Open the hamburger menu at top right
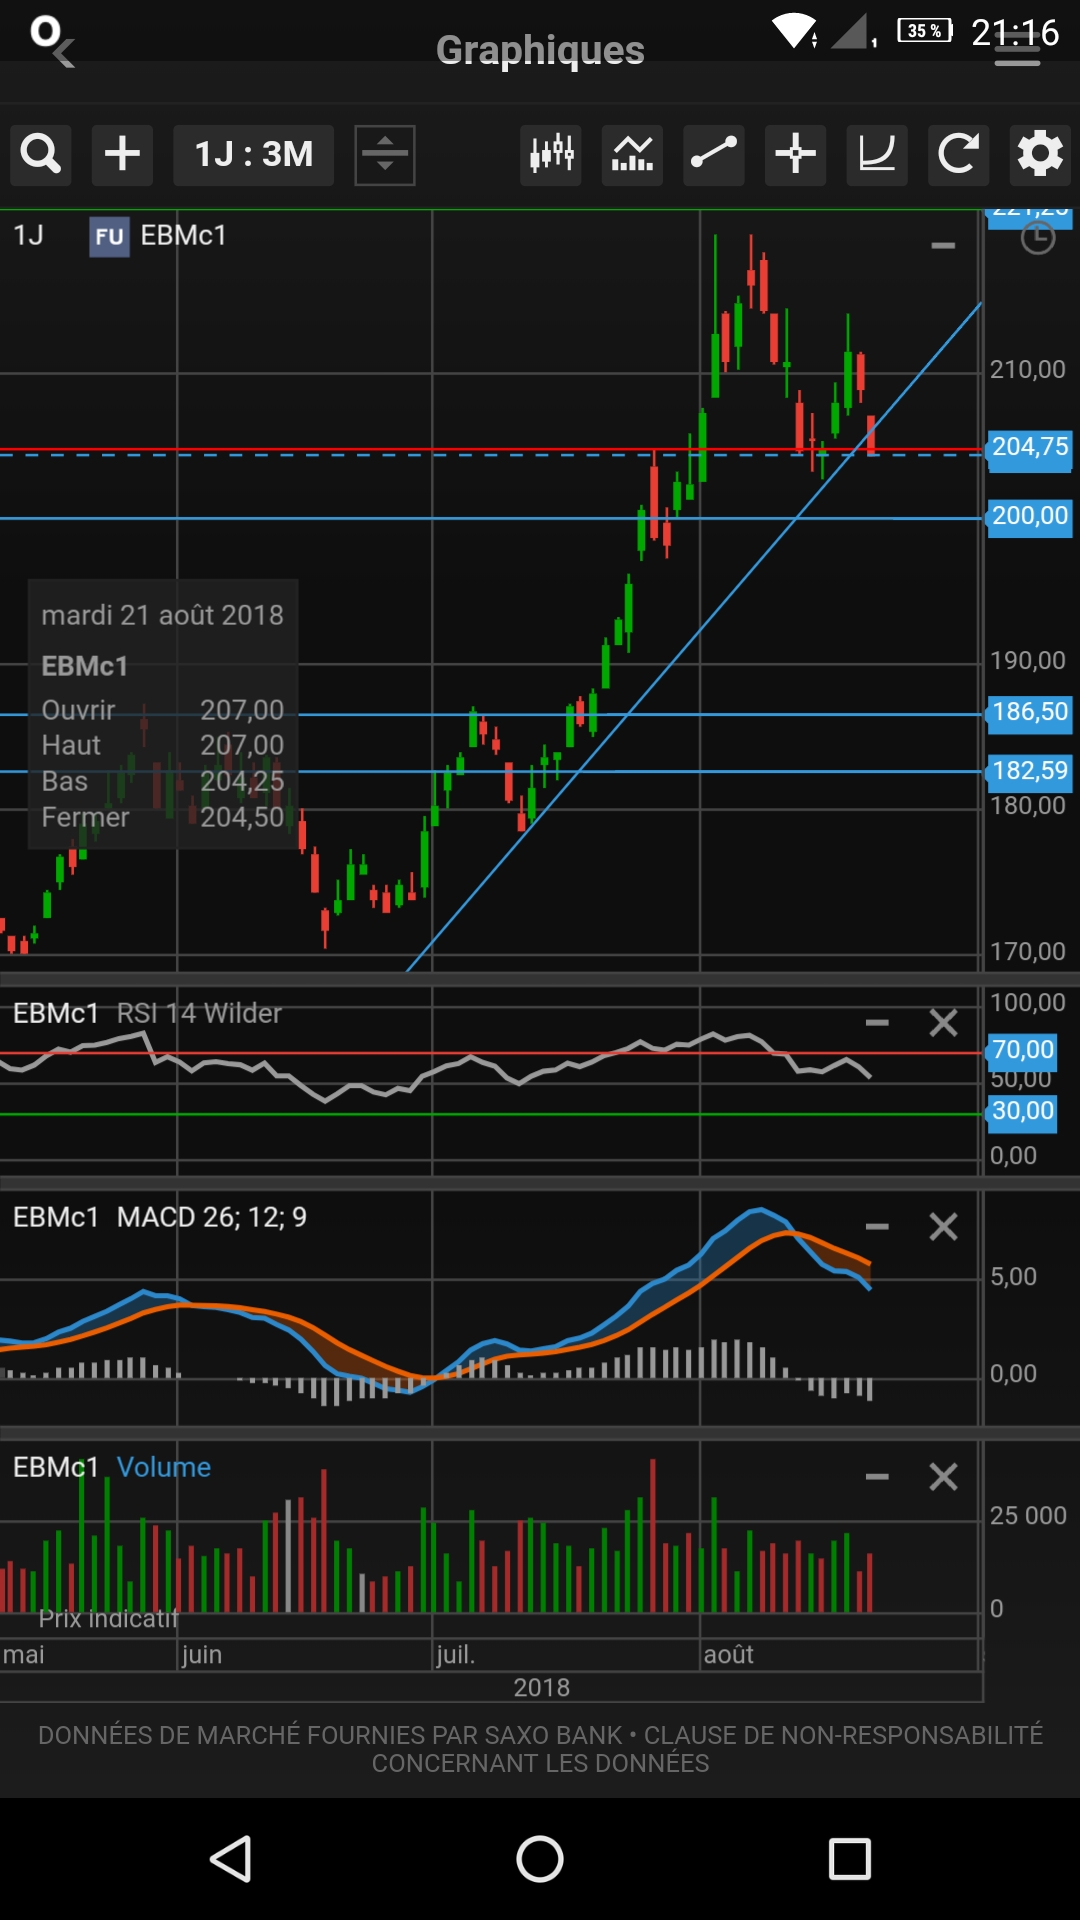The width and height of the screenshot is (1080, 1920). click(1017, 52)
